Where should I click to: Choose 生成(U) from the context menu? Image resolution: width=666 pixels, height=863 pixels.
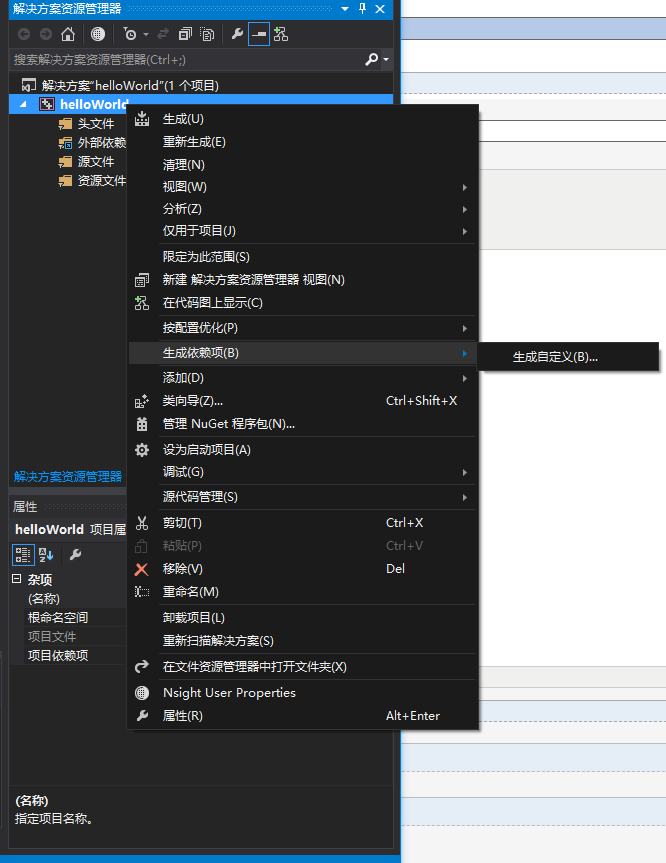click(302, 119)
